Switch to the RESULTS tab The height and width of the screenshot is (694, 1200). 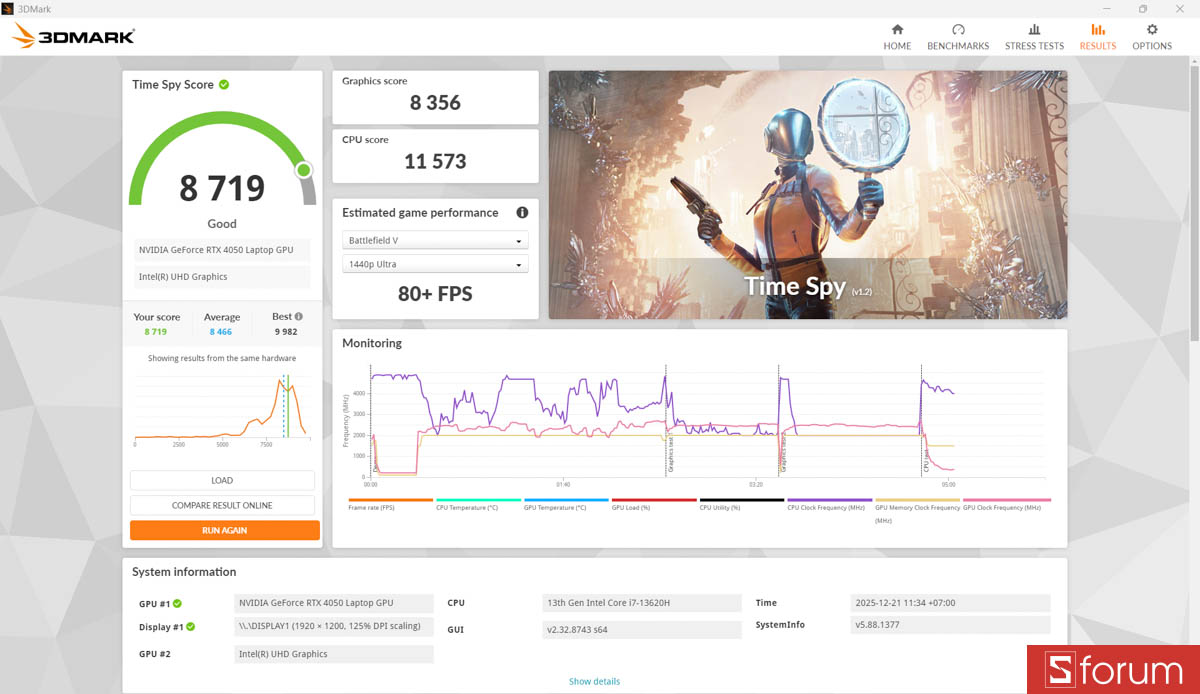point(1097,35)
